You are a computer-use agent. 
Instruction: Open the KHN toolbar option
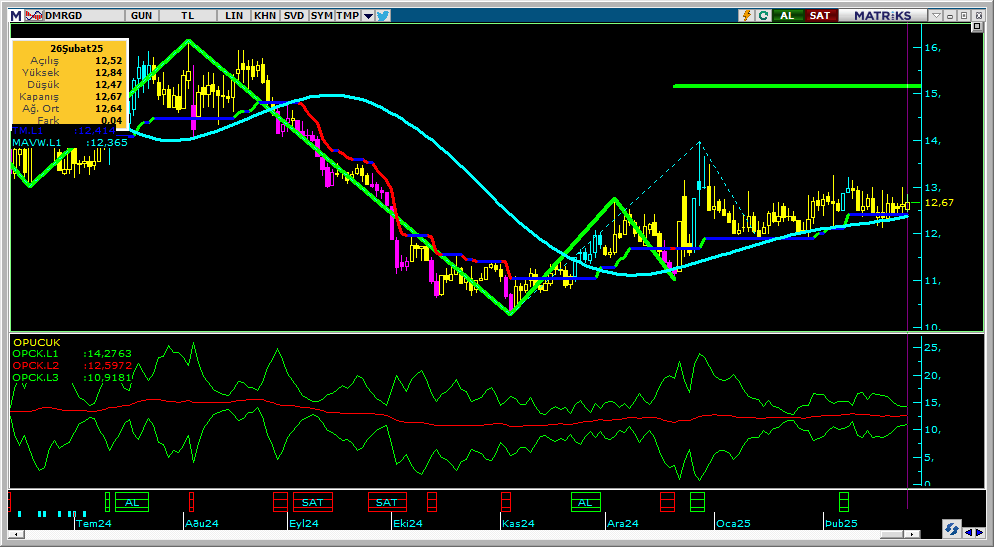[x=264, y=16]
